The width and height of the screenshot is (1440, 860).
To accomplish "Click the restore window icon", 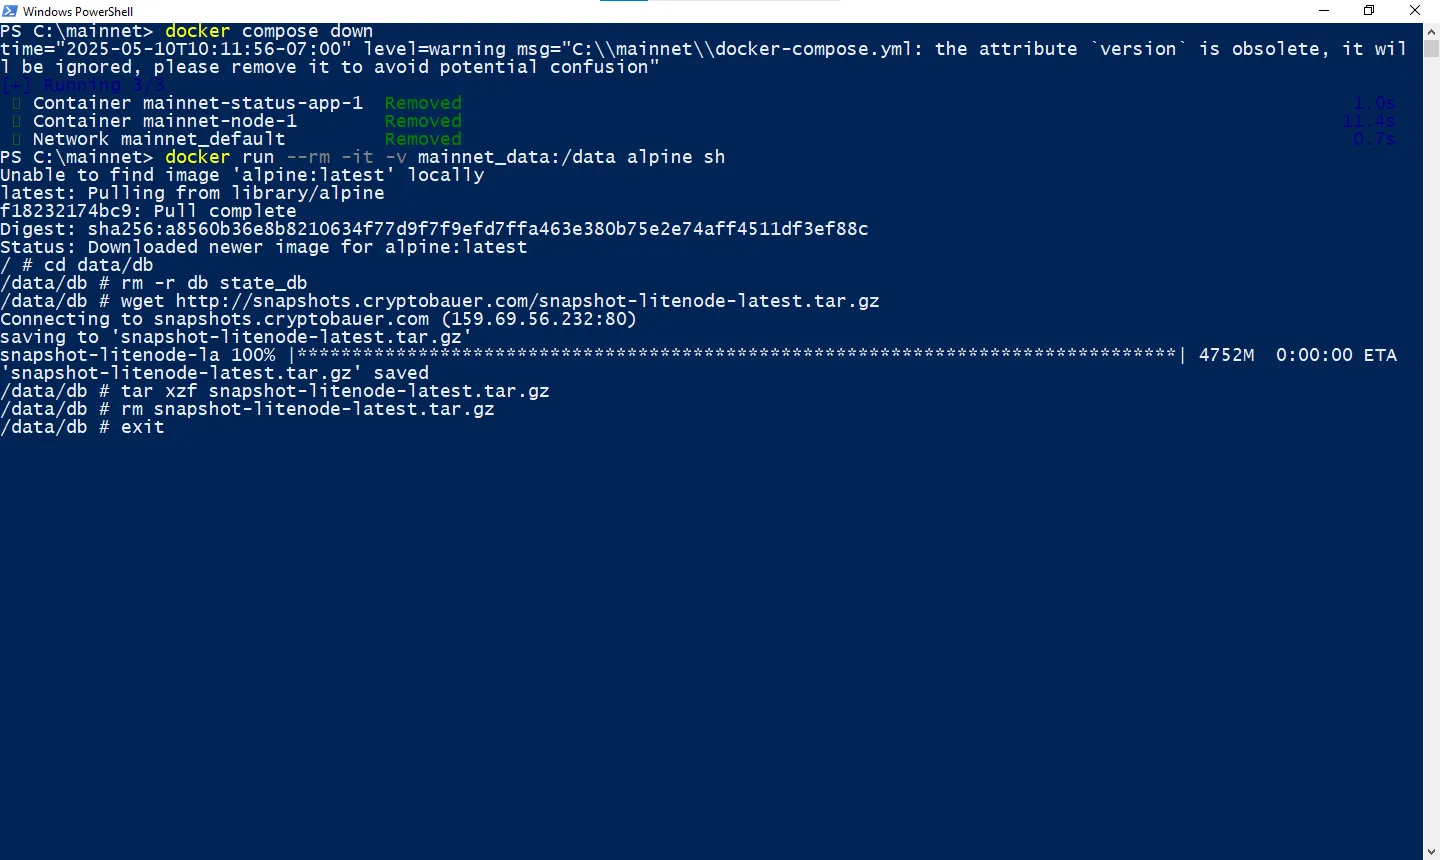I will [1369, 10].
